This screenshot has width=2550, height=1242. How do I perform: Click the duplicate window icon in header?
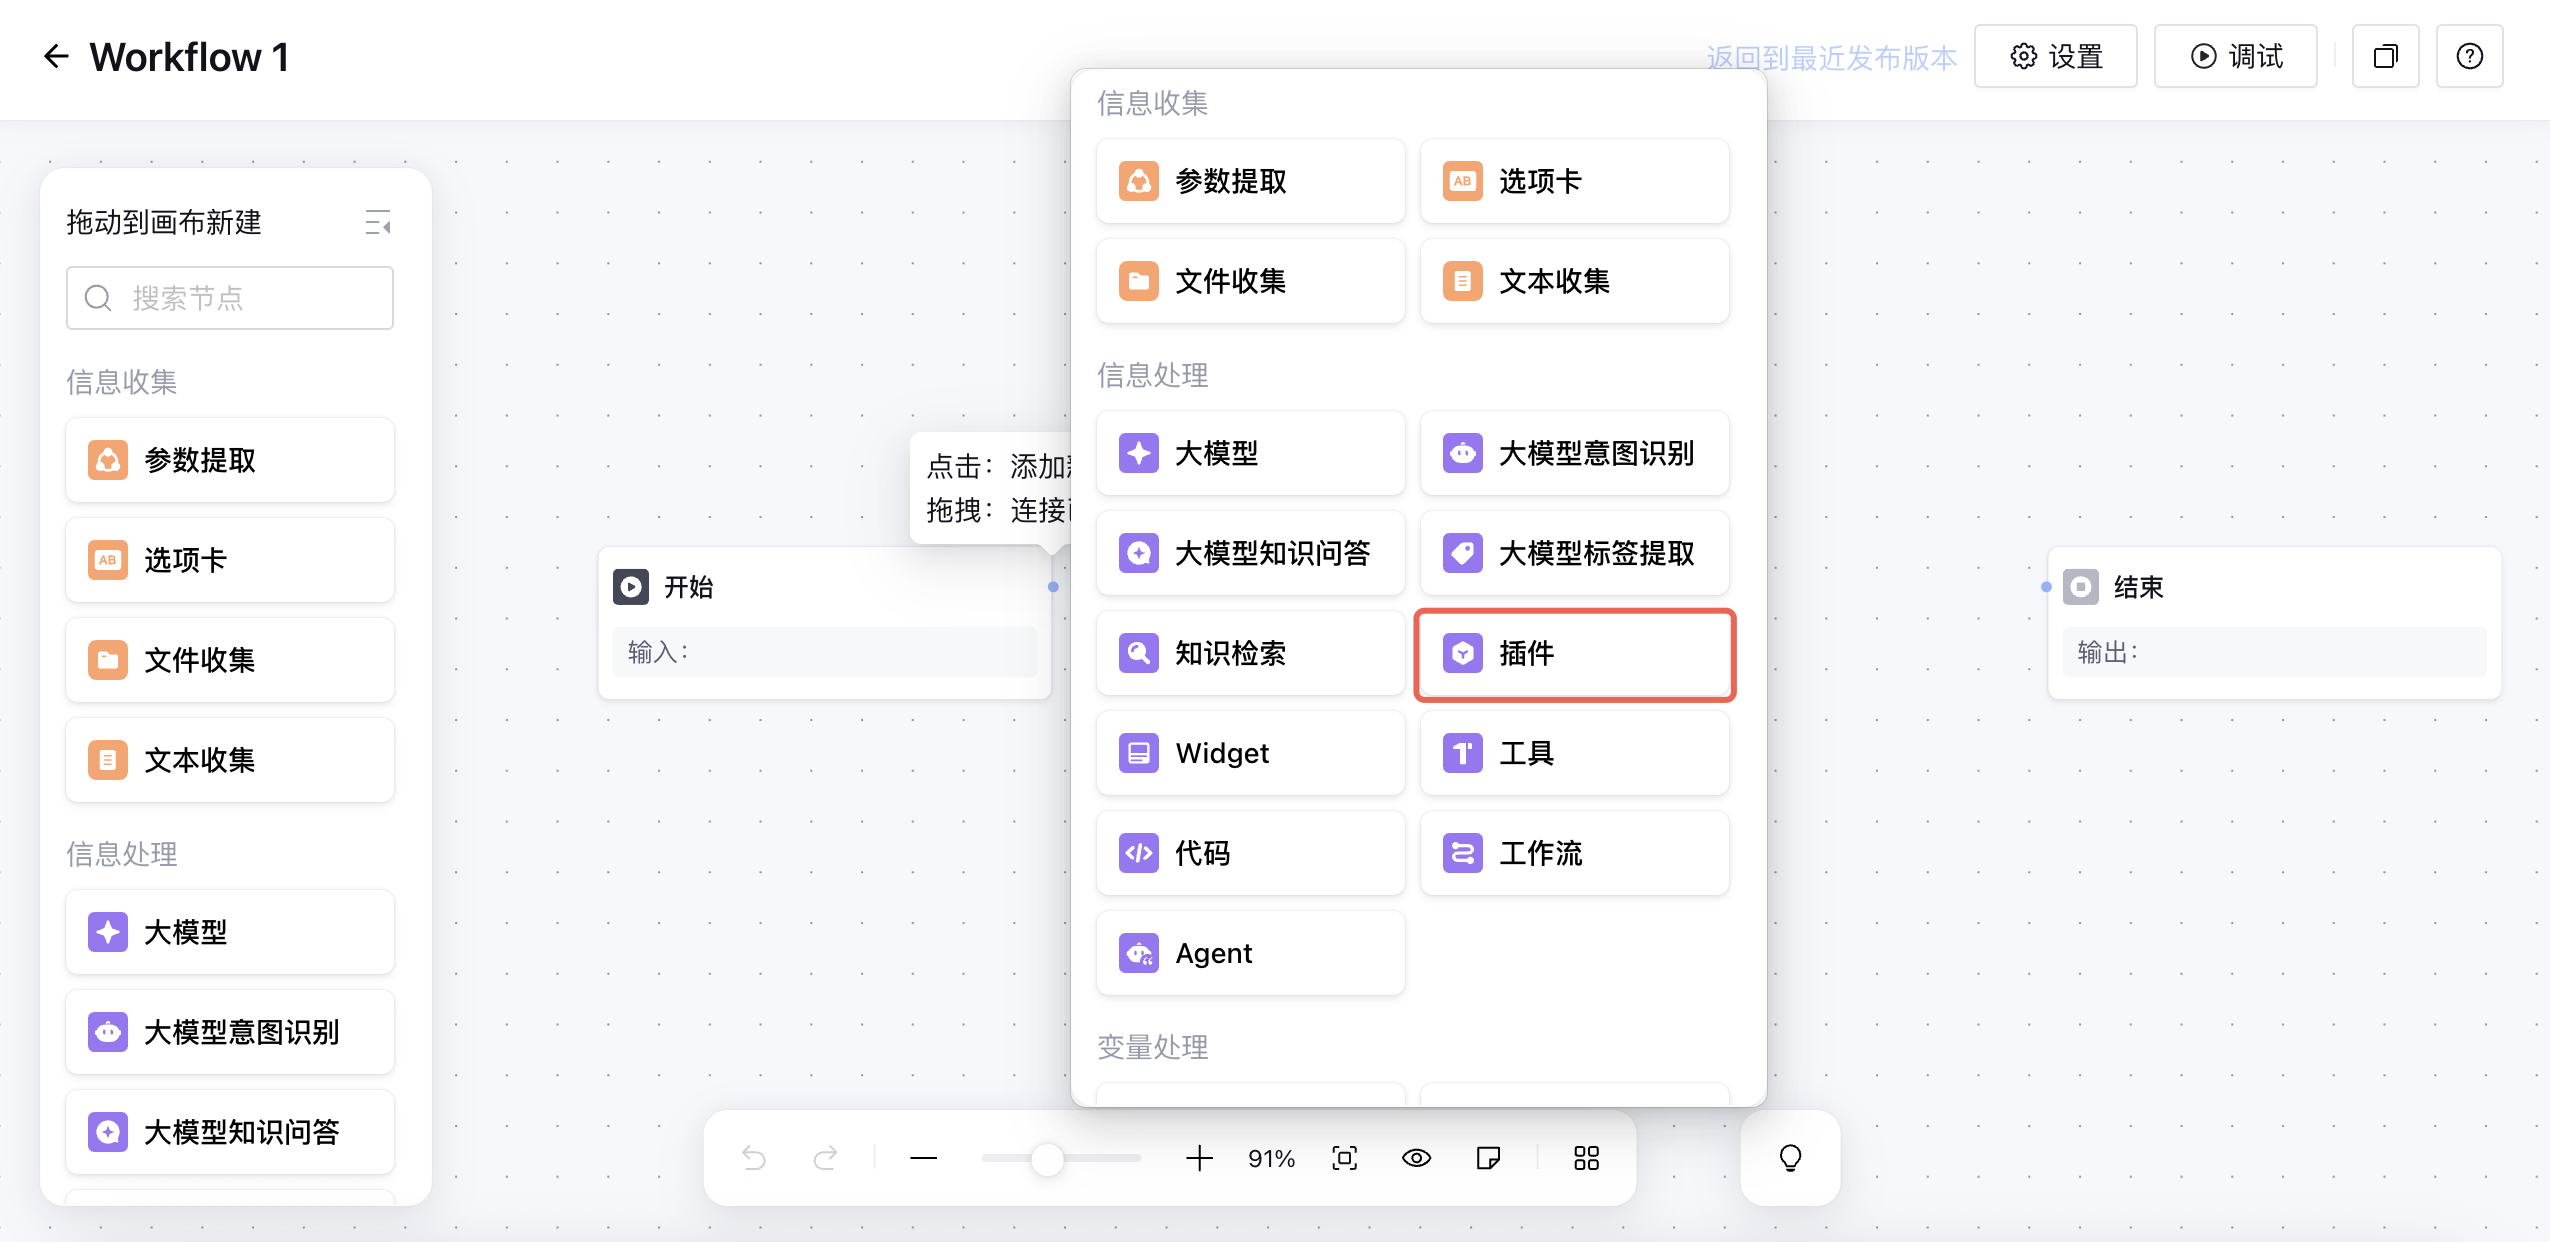[2385, 57]
